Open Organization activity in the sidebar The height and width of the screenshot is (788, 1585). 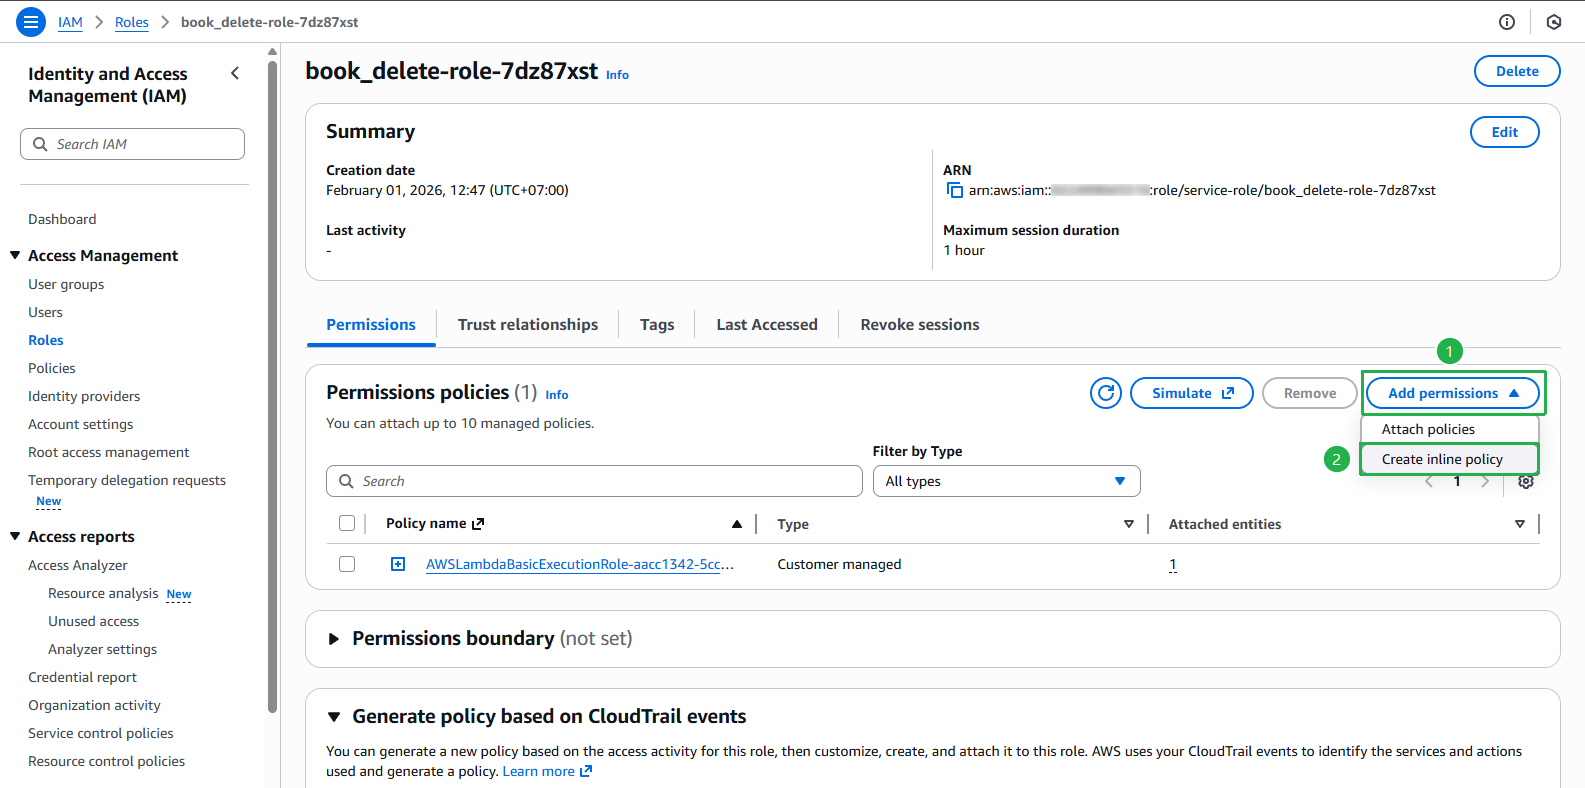coord(94,705)
